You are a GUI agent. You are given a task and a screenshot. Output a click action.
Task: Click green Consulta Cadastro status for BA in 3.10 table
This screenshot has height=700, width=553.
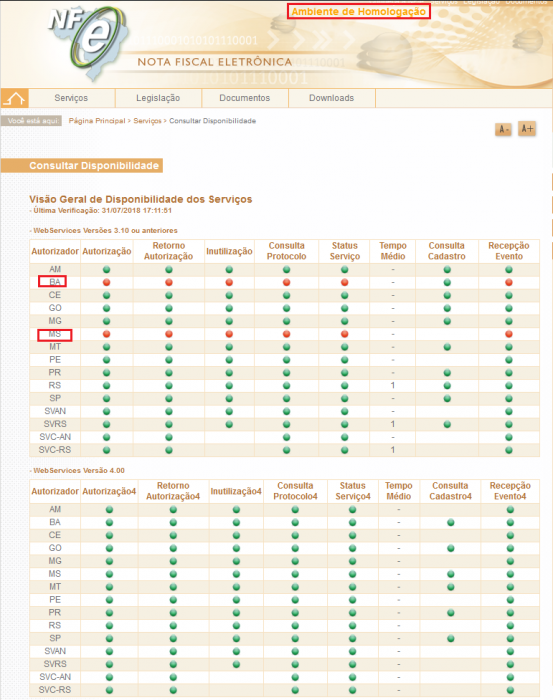click(447, 283)
